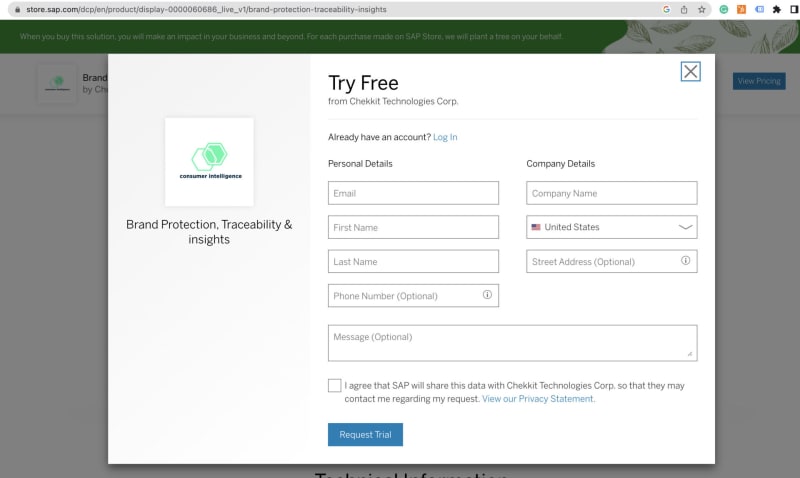Image resolution: width=800 pixels, height=478 pixels.
Task: Open the View our Privacy Statement link
Action: tap(538, 399)
